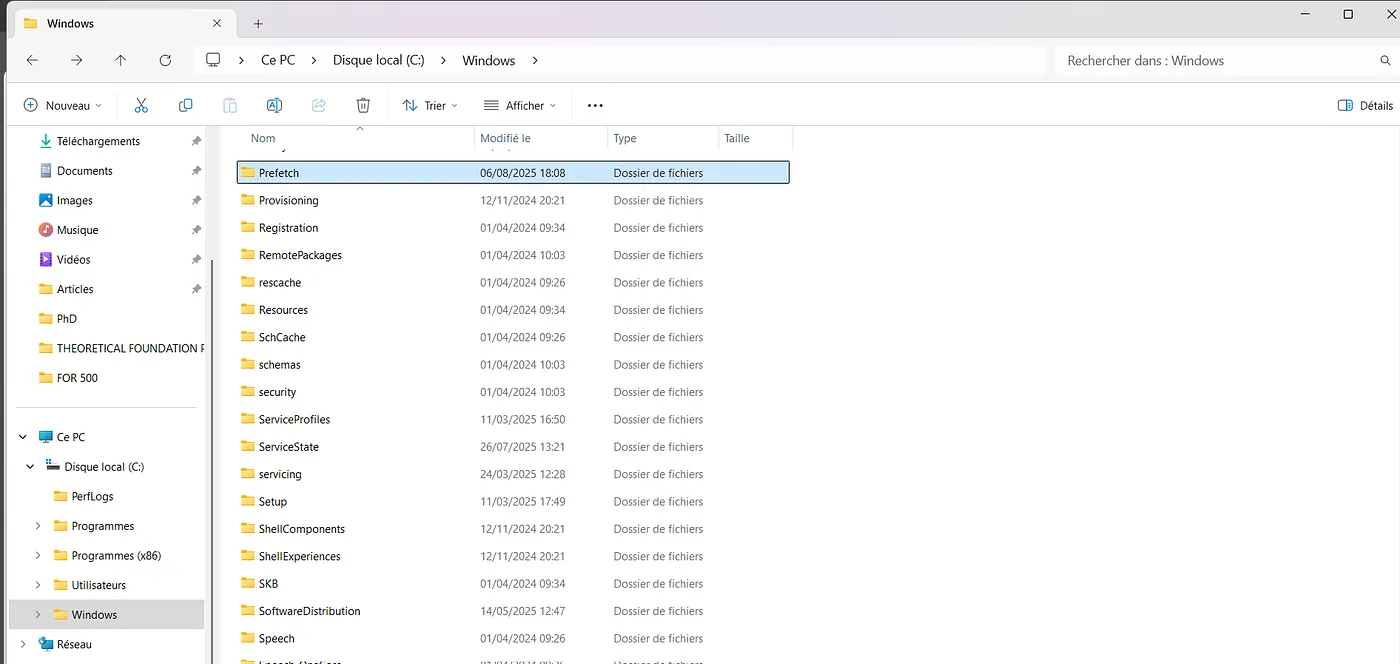Expand the Programmes tree node
The height and width of the screenshot is (664, 1400).
coord(38,526)
